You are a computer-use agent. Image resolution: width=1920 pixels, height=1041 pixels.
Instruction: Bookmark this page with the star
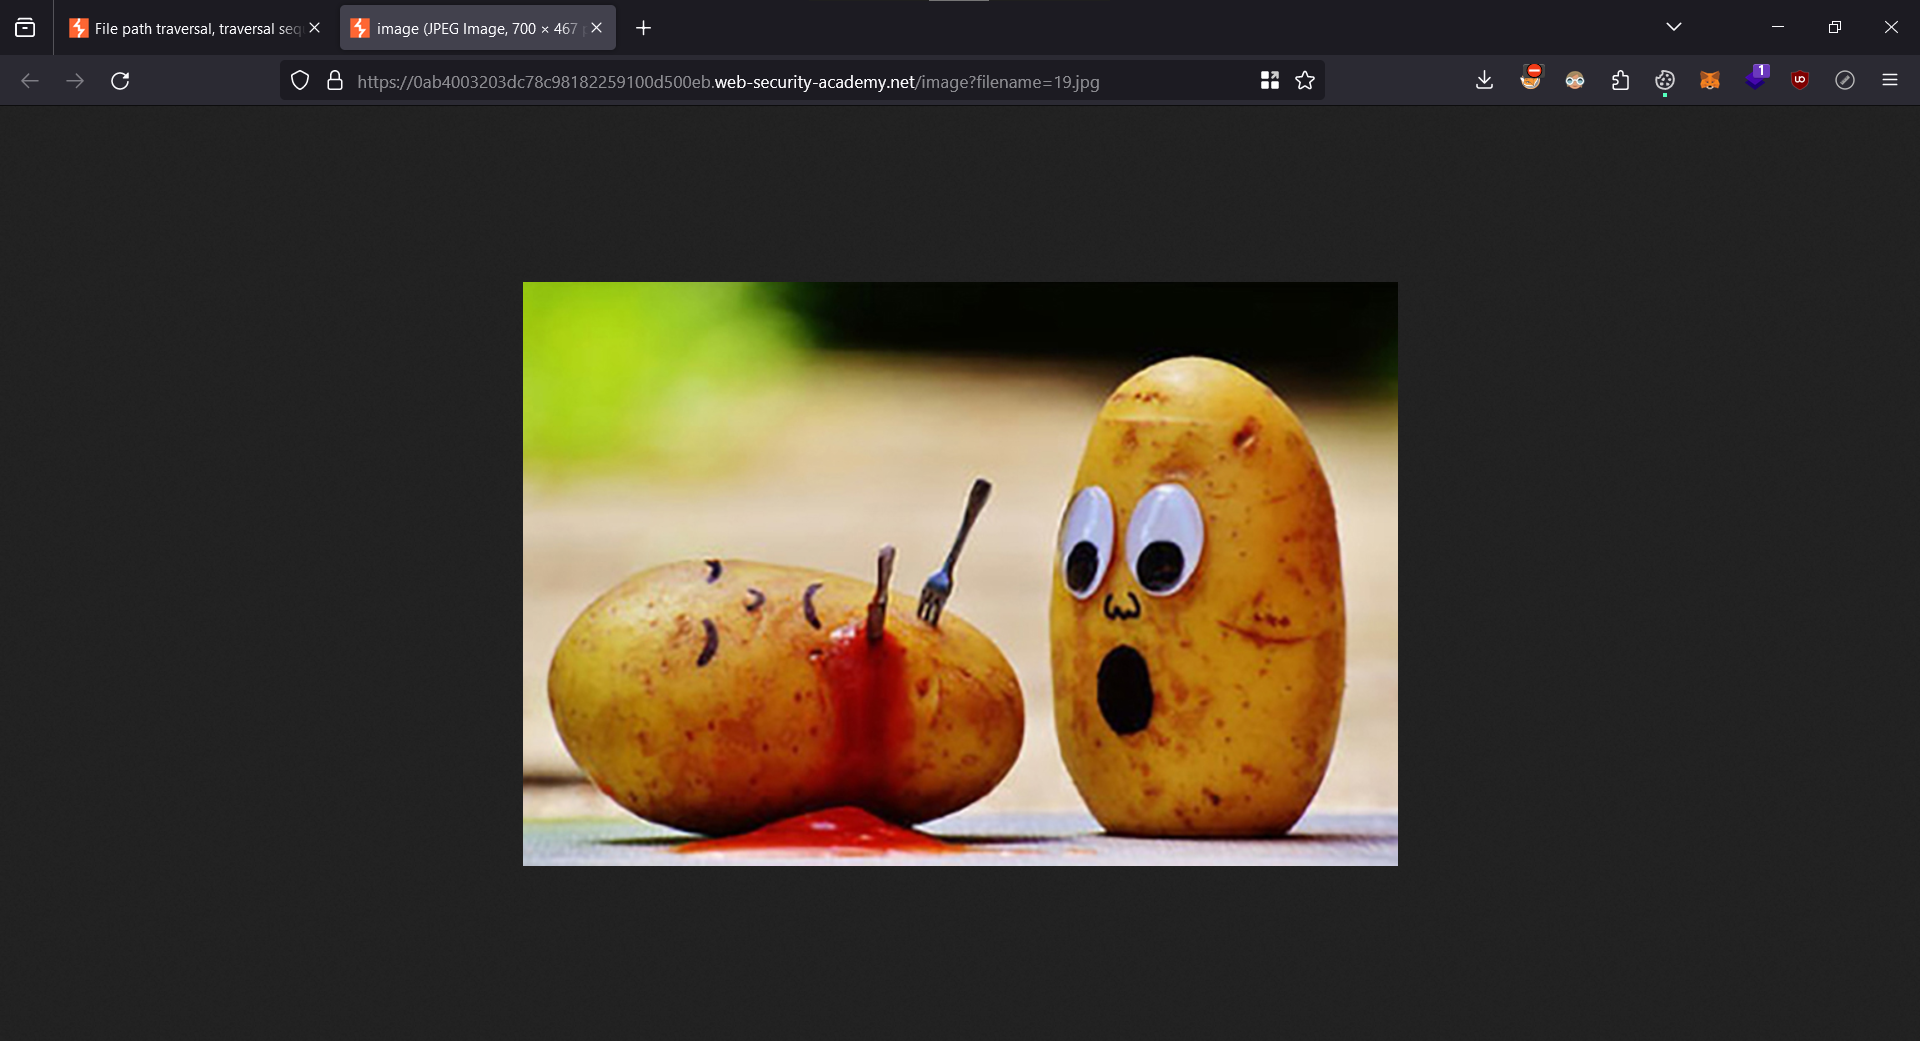tap(1305, 81)
